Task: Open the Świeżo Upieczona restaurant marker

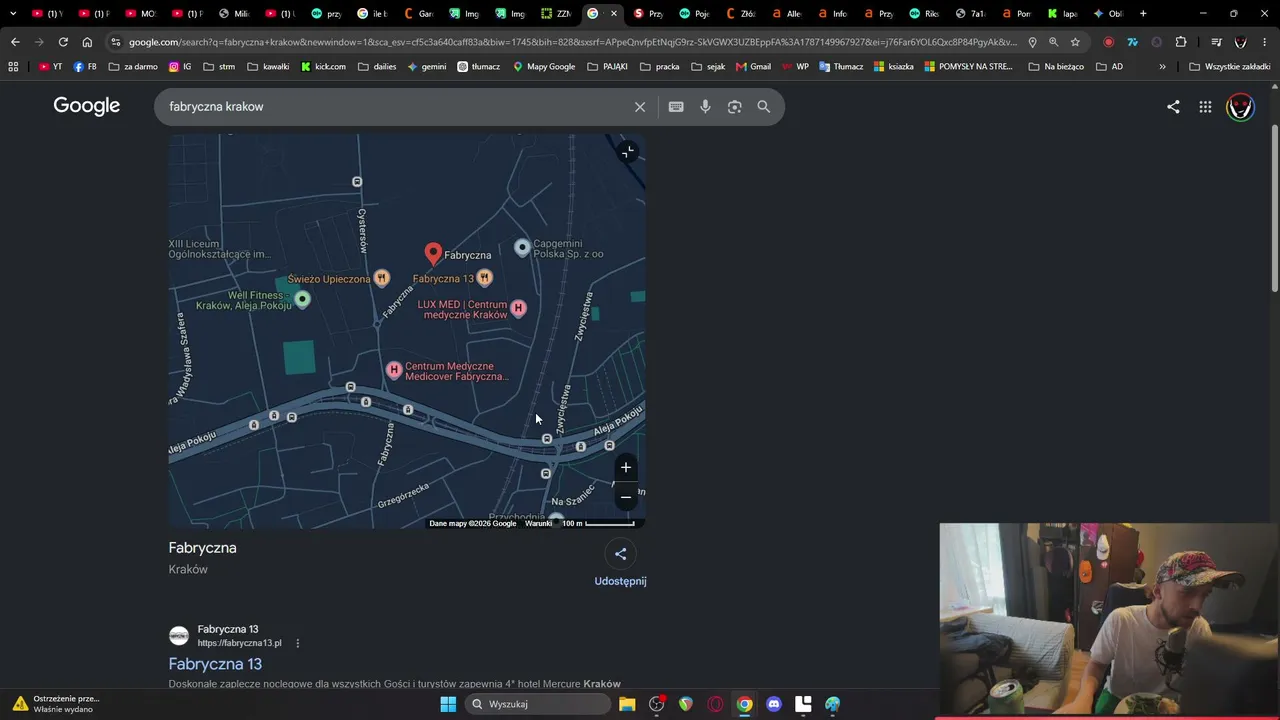Action: [x=381, y=278]
